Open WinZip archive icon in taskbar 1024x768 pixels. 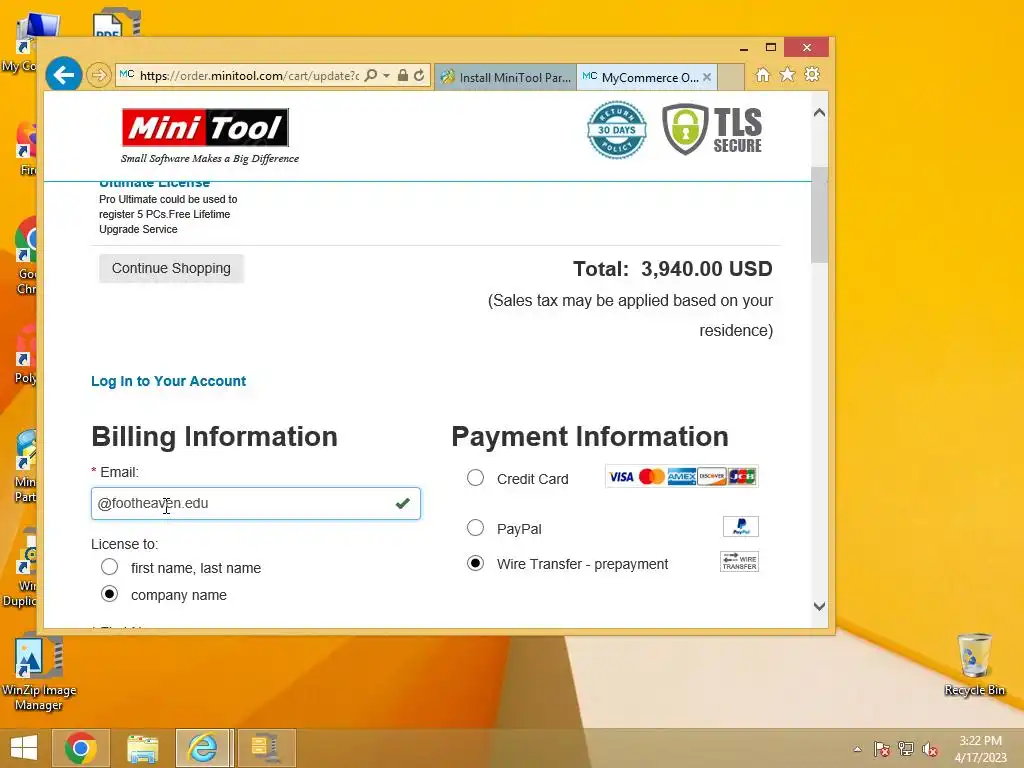tap(265, 748)
